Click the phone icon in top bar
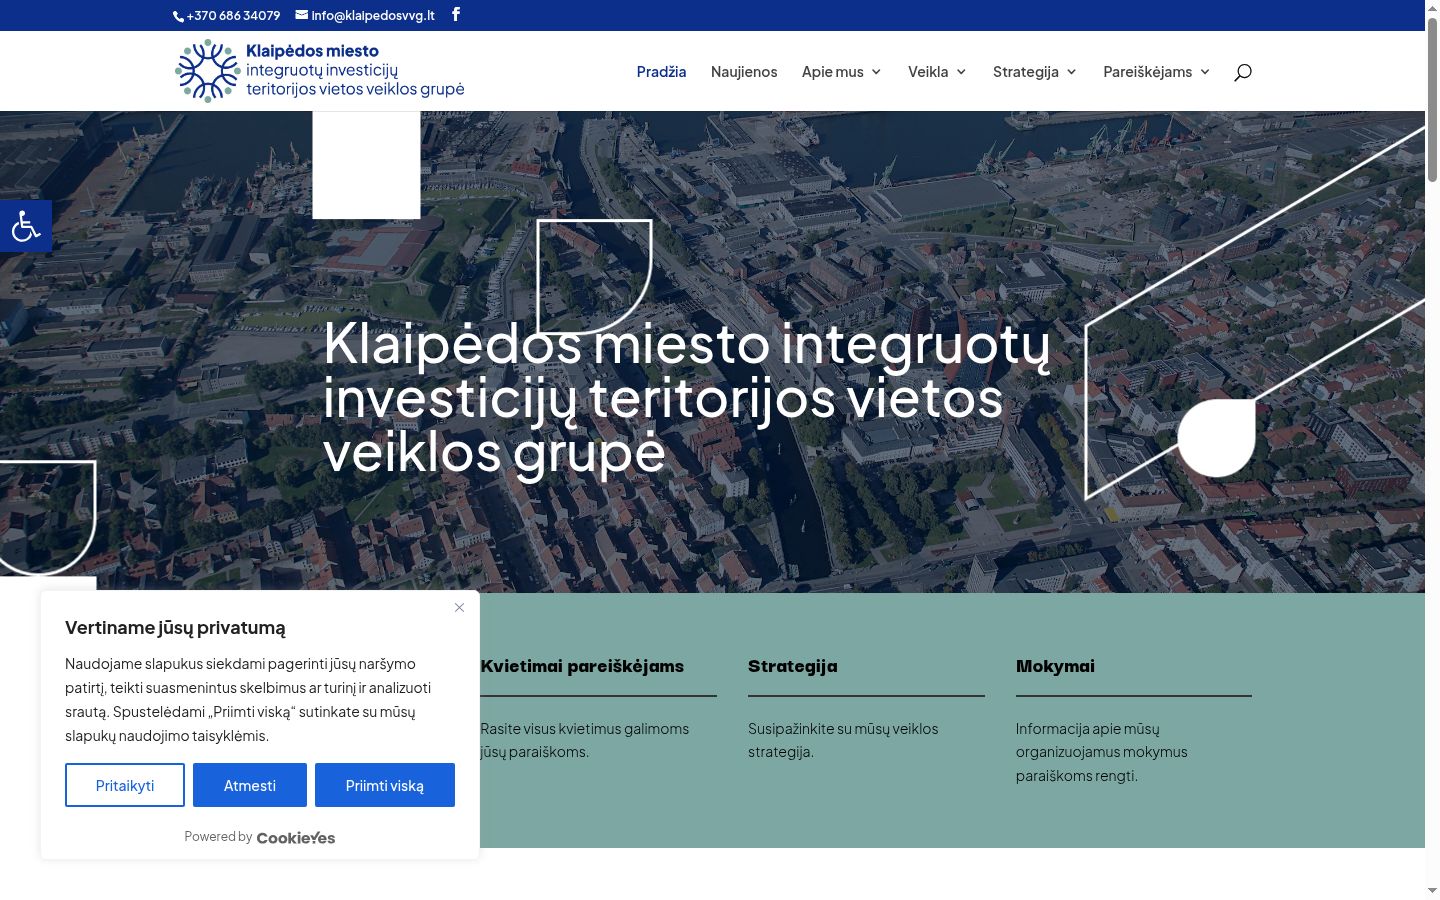 click(x=179, y=16)
